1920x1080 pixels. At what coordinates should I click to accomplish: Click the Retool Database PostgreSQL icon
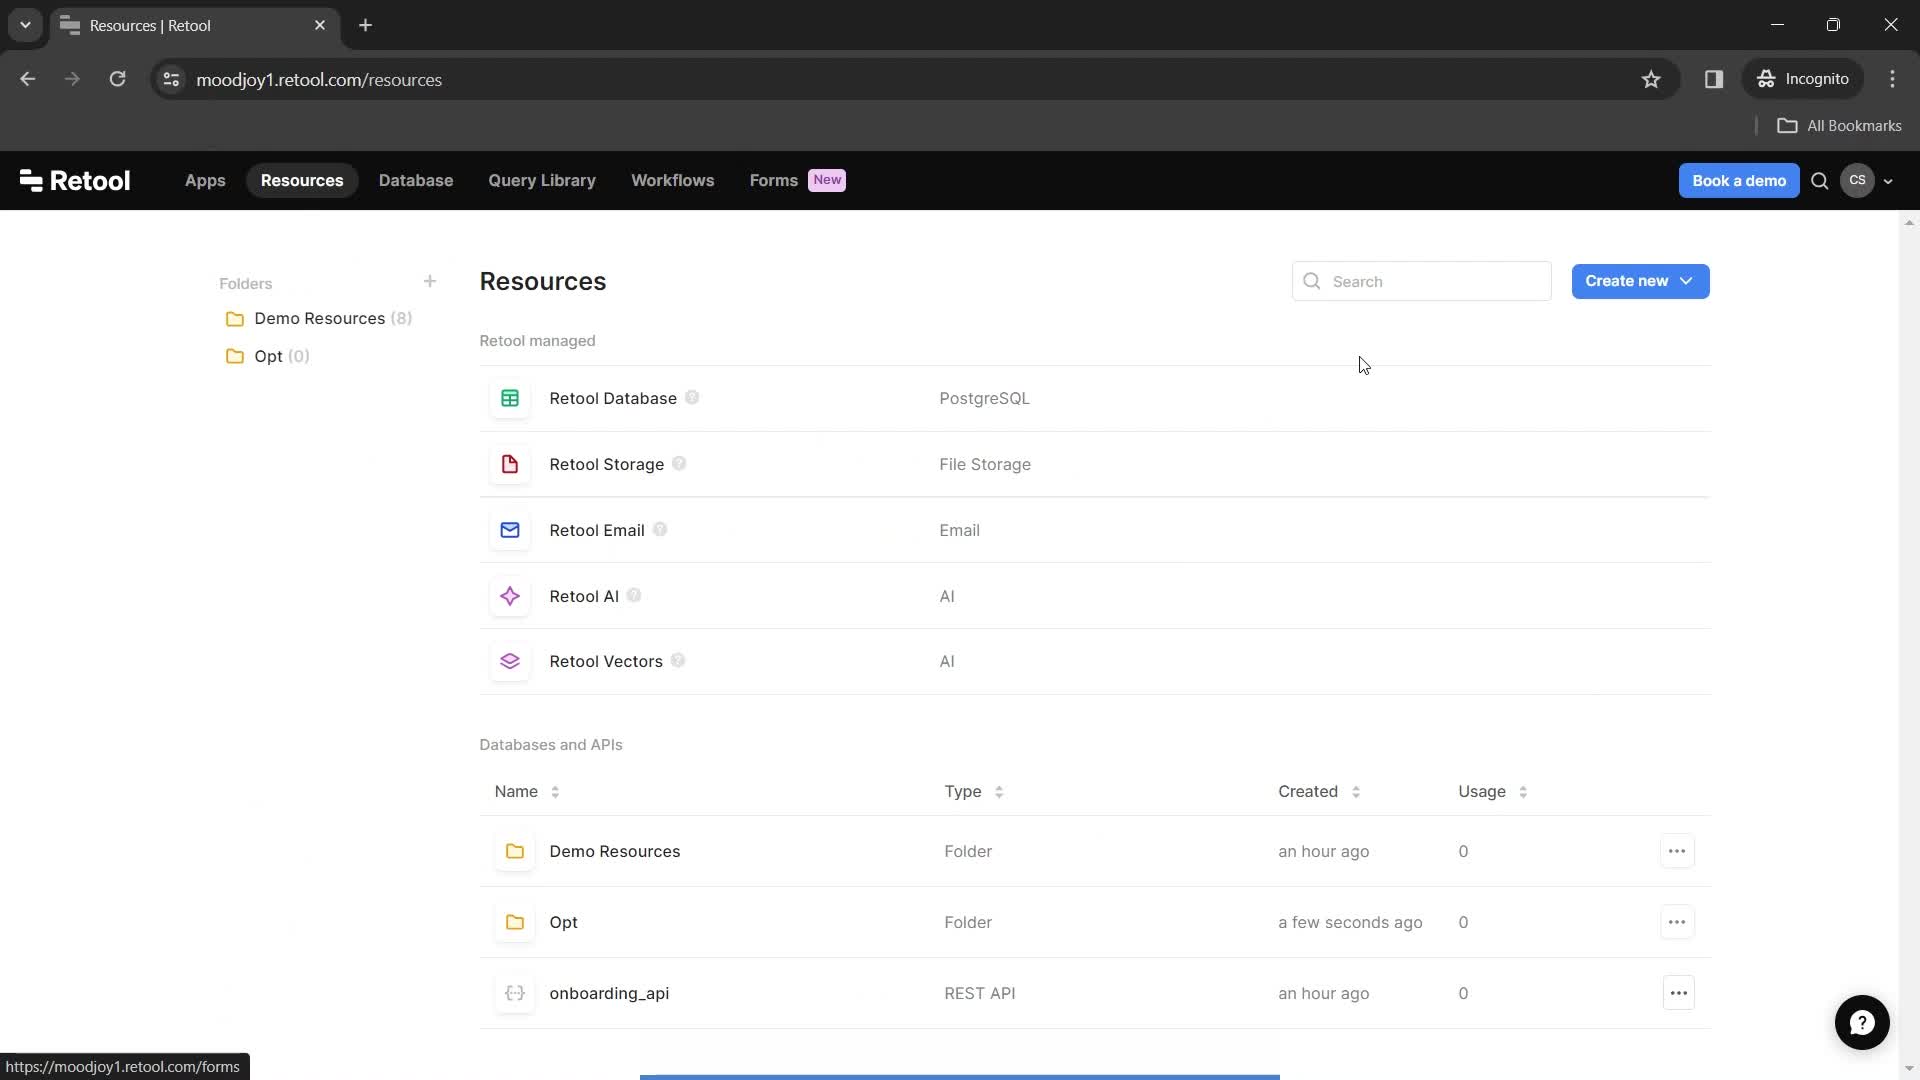[509, 397]
